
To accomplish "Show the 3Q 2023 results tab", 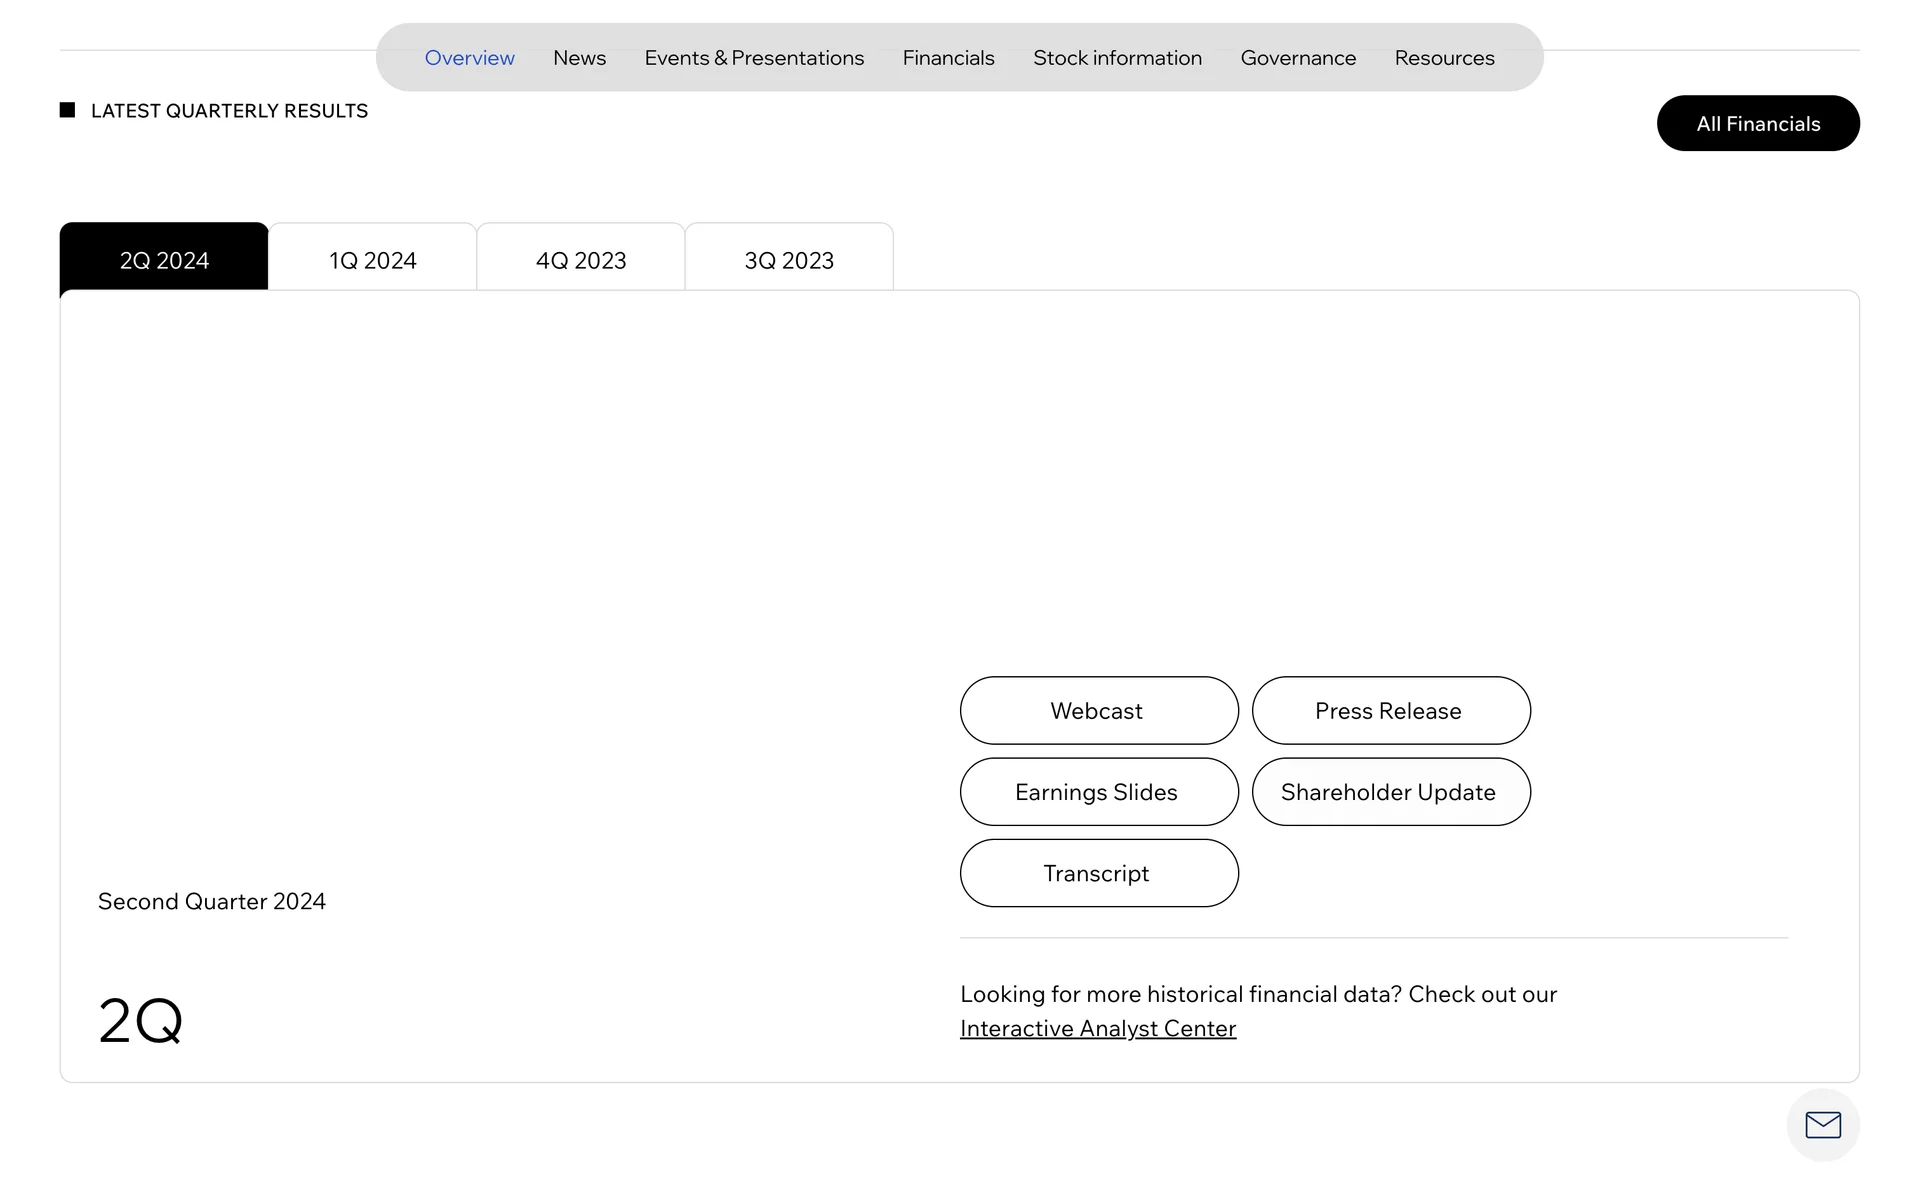I will click(789, 260).
